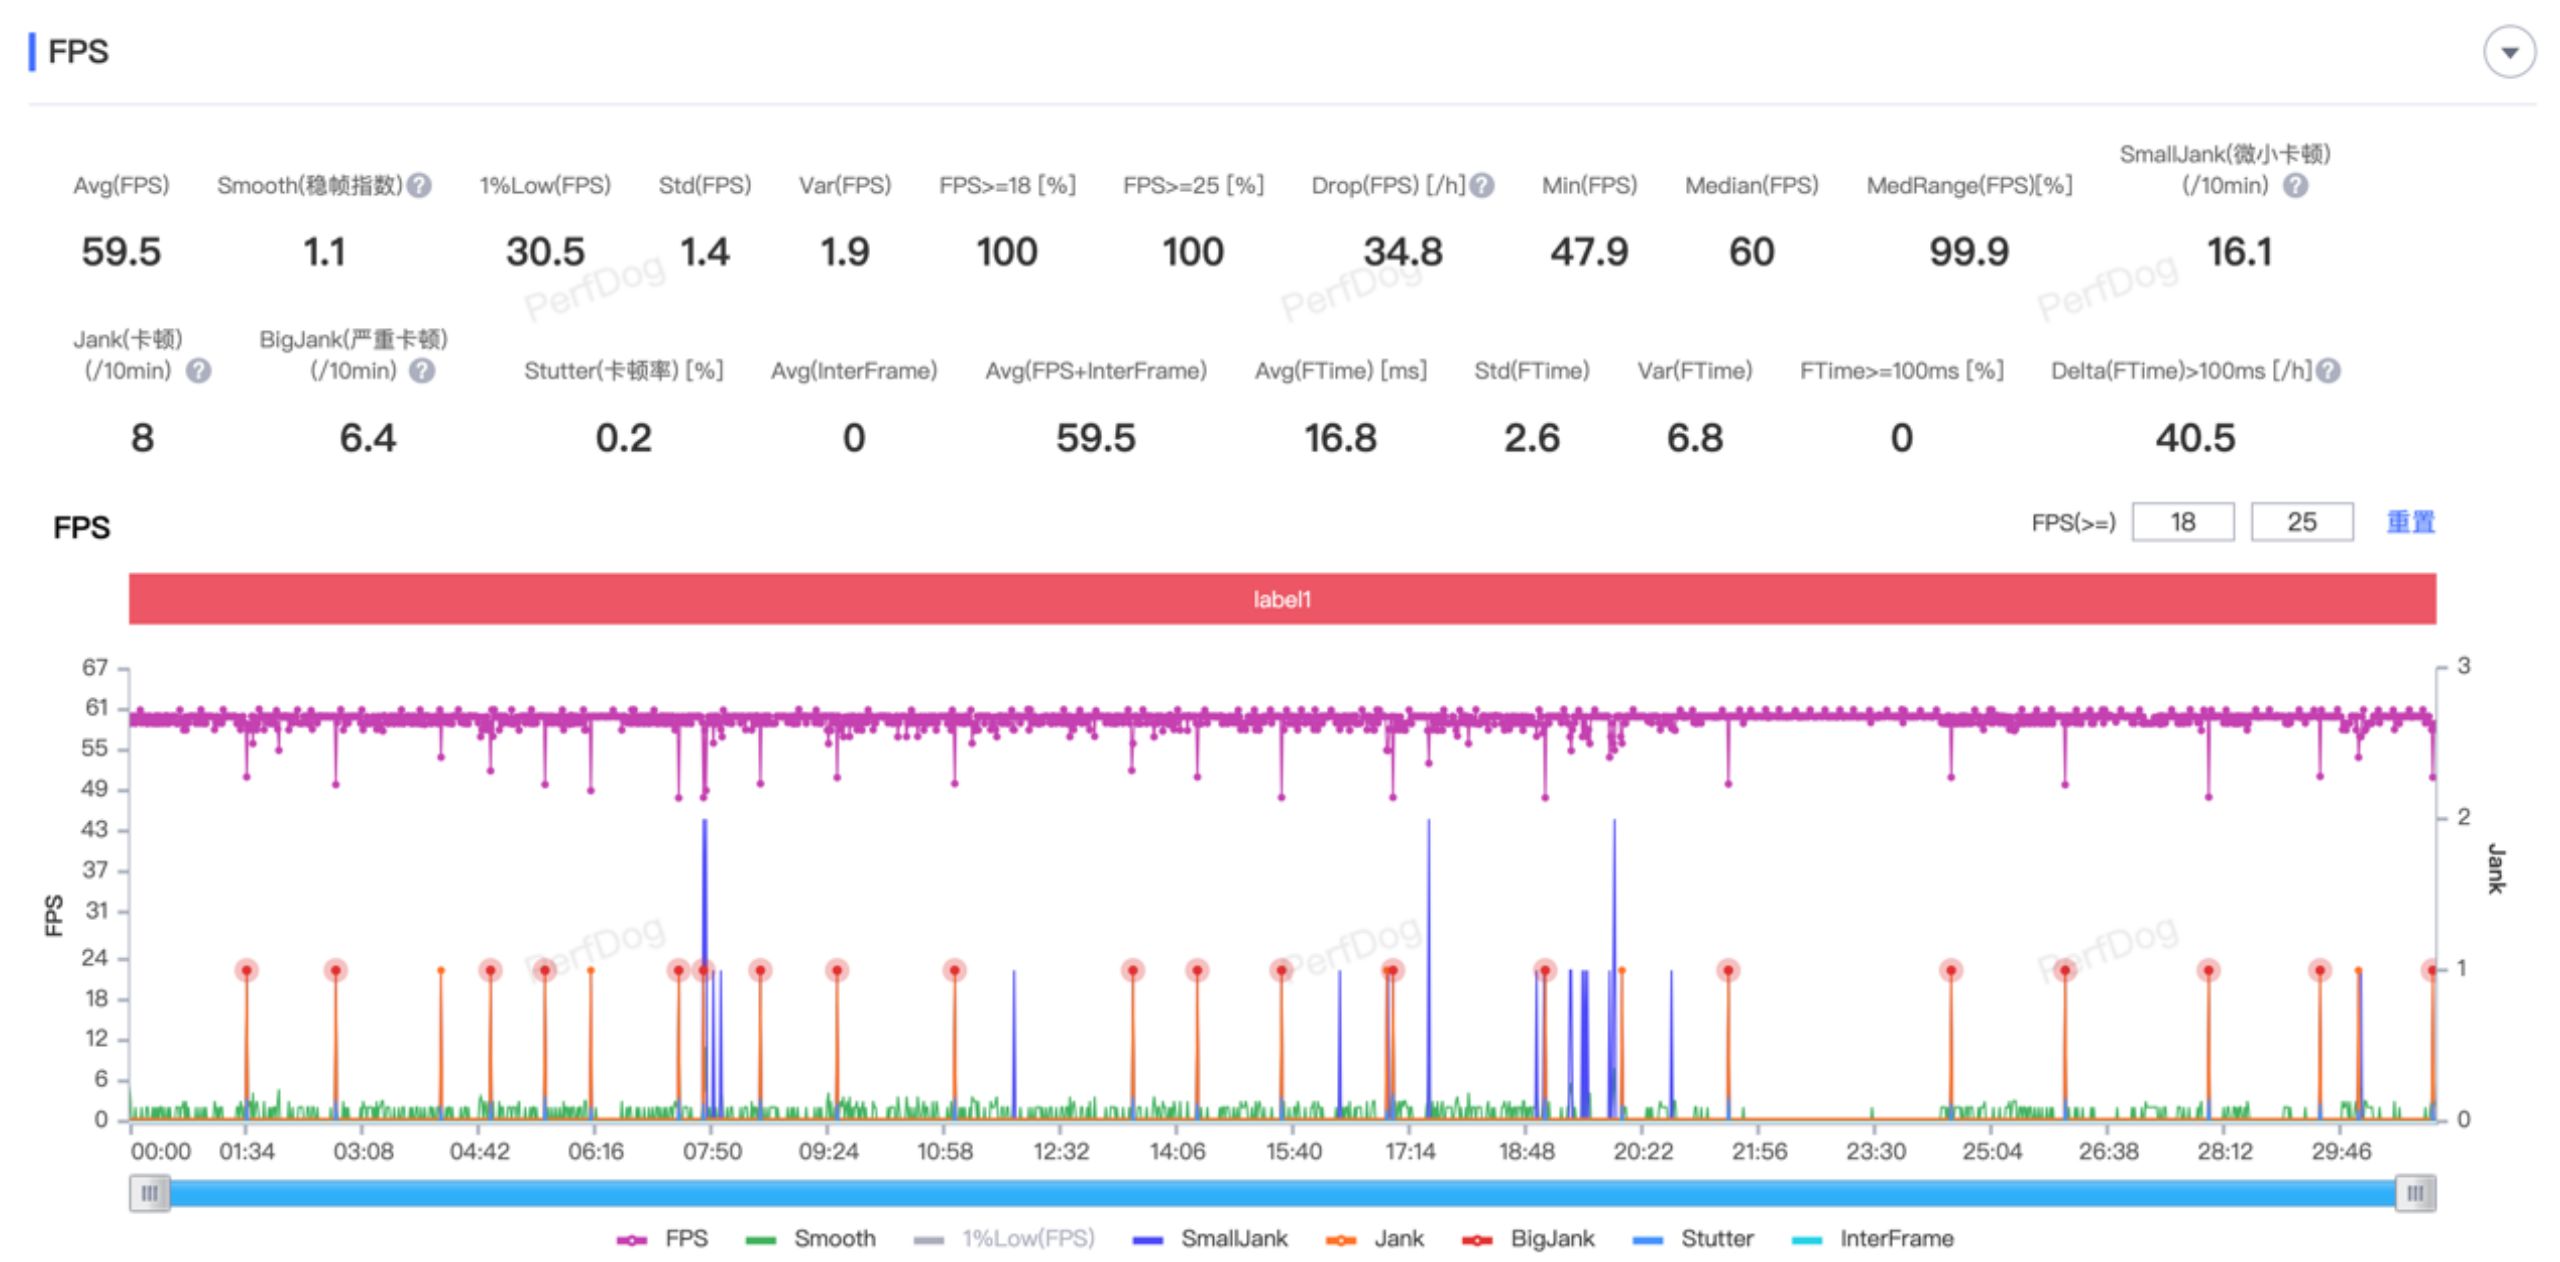Click the Avg(FTime) [ms] value 16.8
Image resolution: width=2560 pixels, height=1262 pixels.
[1340, 438]
